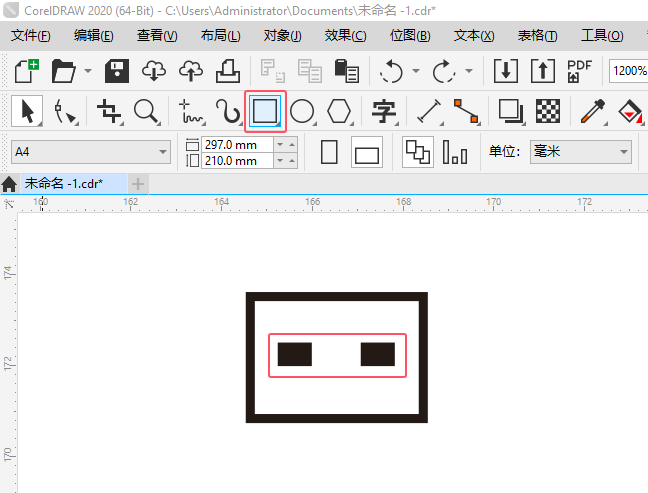
Task: Save document with floppy disk icon
Action: [117, 71]
